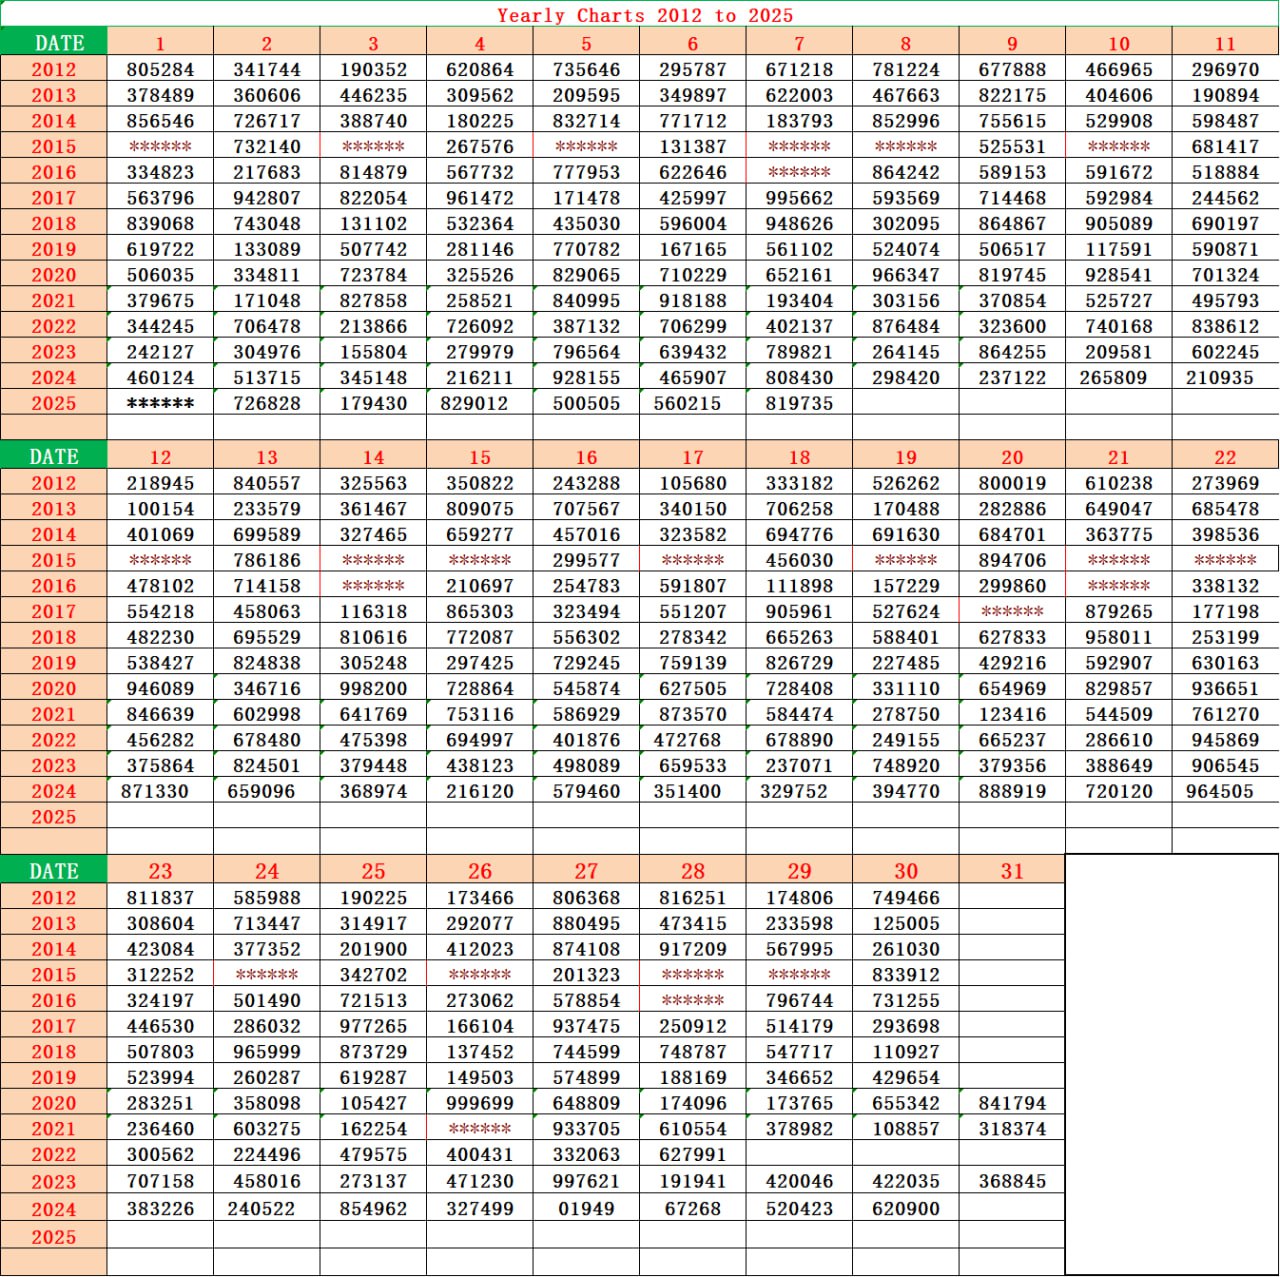Image resolution: width=1280 pixels, height=1277 pixels.
Task: Click the cell showing 585988
Action: (267, 897)
